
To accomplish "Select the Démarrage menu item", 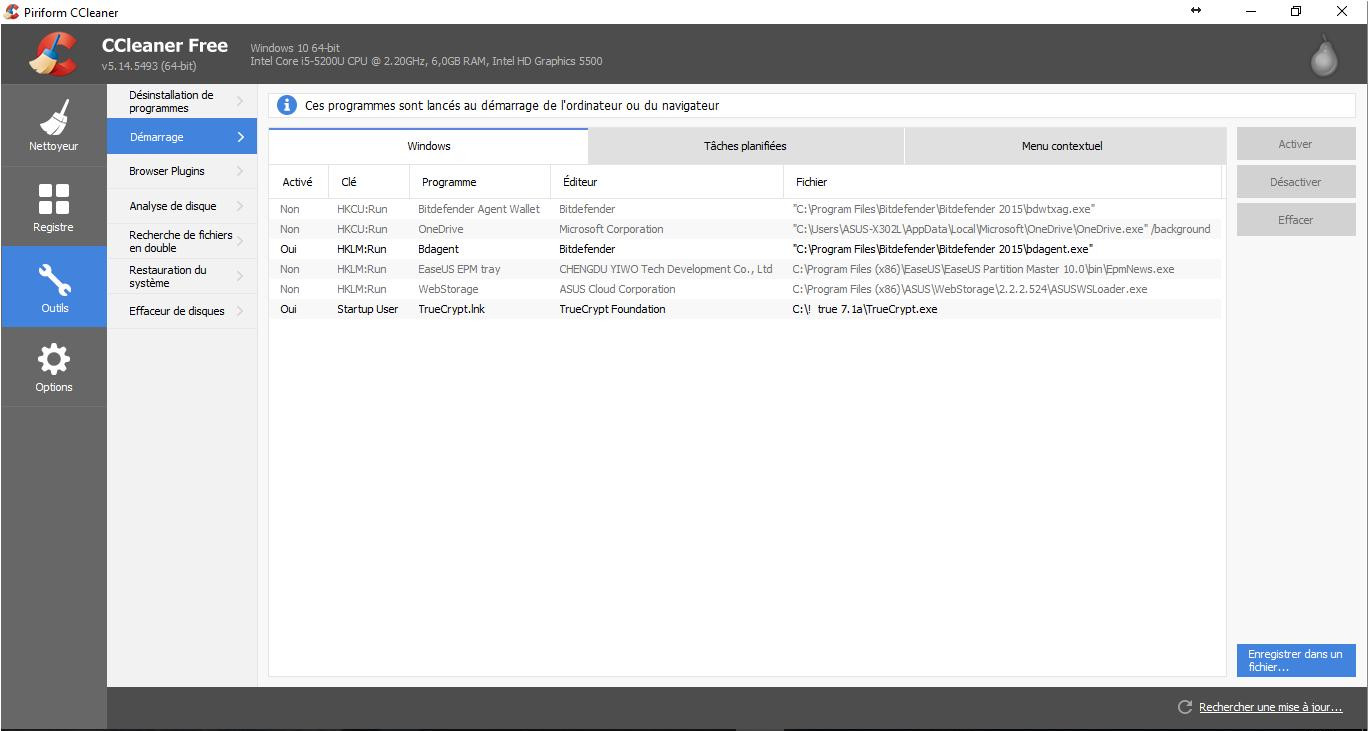I will (x=182, y=137).
